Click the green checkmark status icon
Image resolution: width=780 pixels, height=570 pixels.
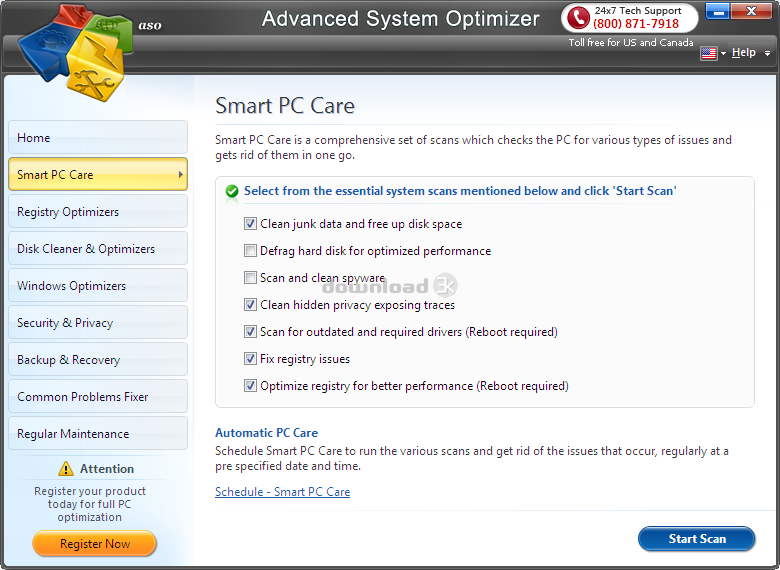[232, 191]
